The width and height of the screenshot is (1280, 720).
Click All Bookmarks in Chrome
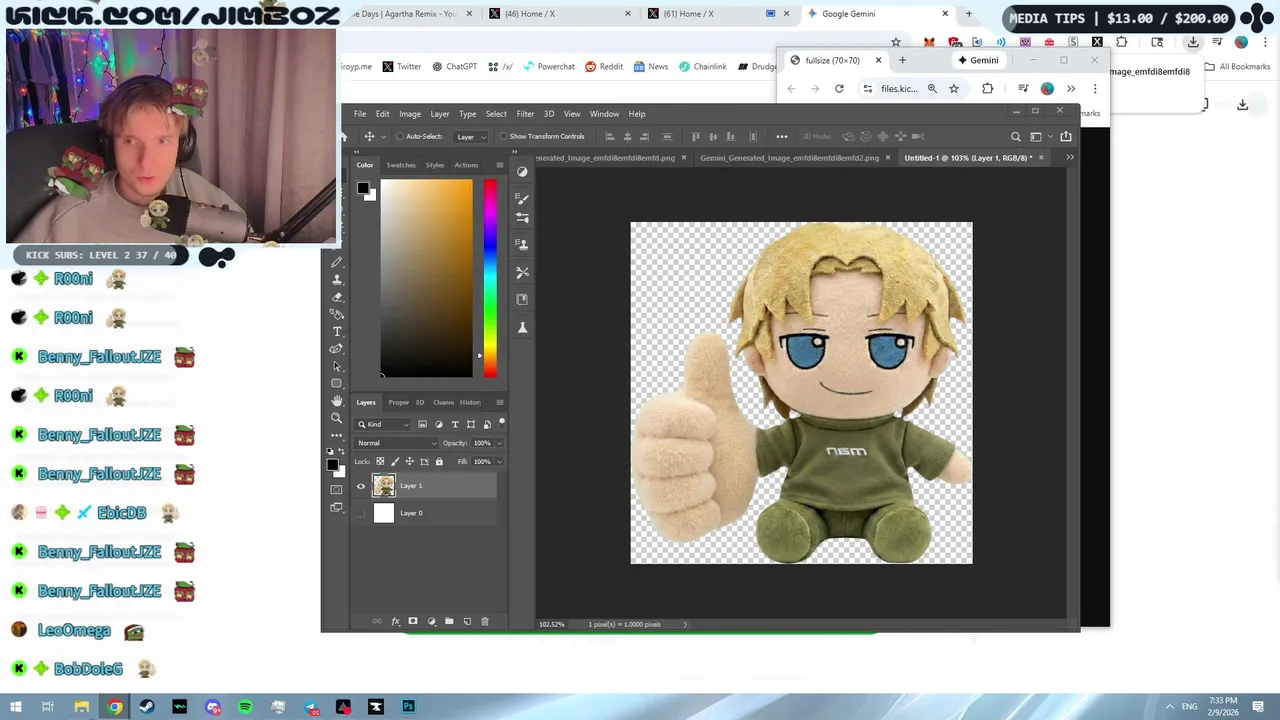(x=1237, y=67)
